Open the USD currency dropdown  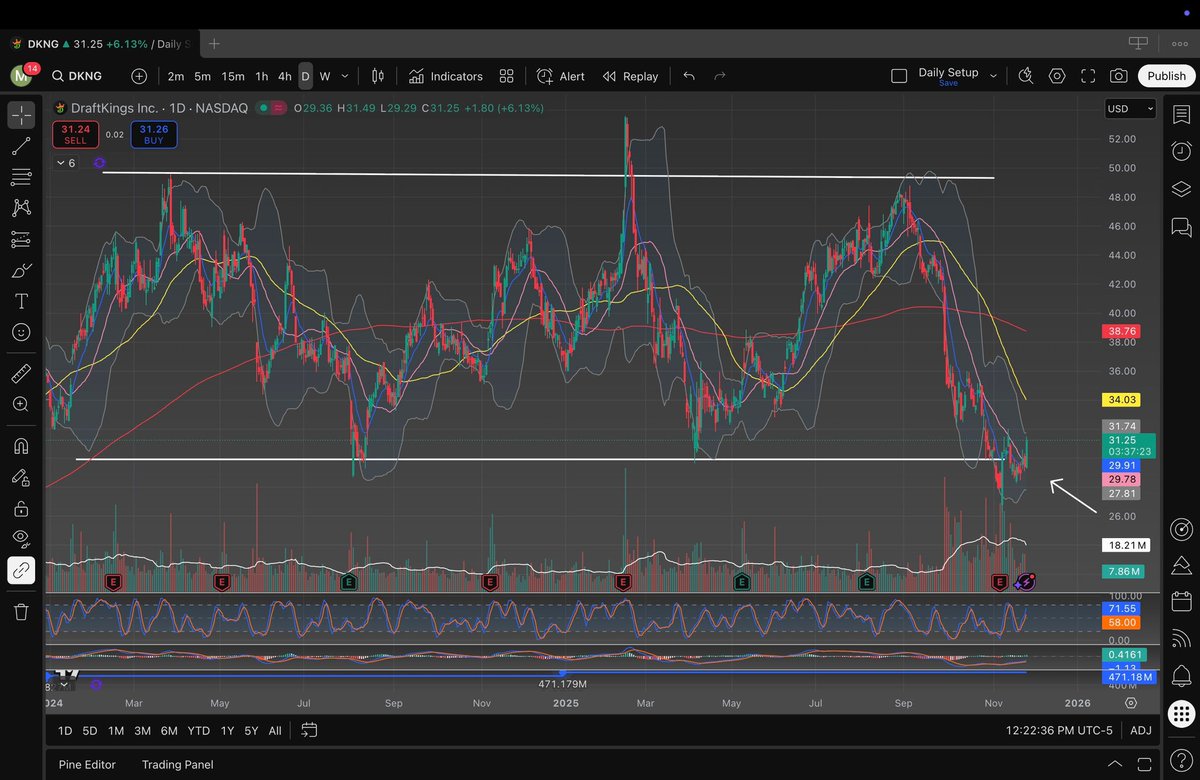pos(1130,108)
